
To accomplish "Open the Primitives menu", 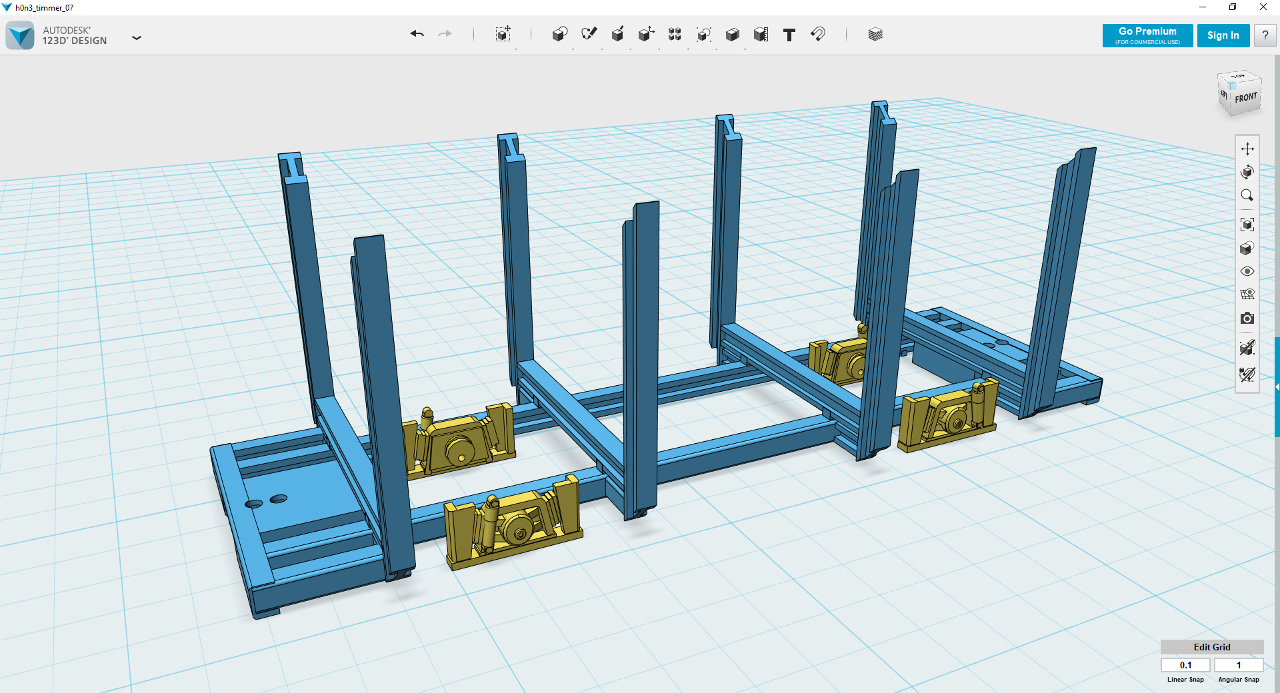I will [560, 34].
